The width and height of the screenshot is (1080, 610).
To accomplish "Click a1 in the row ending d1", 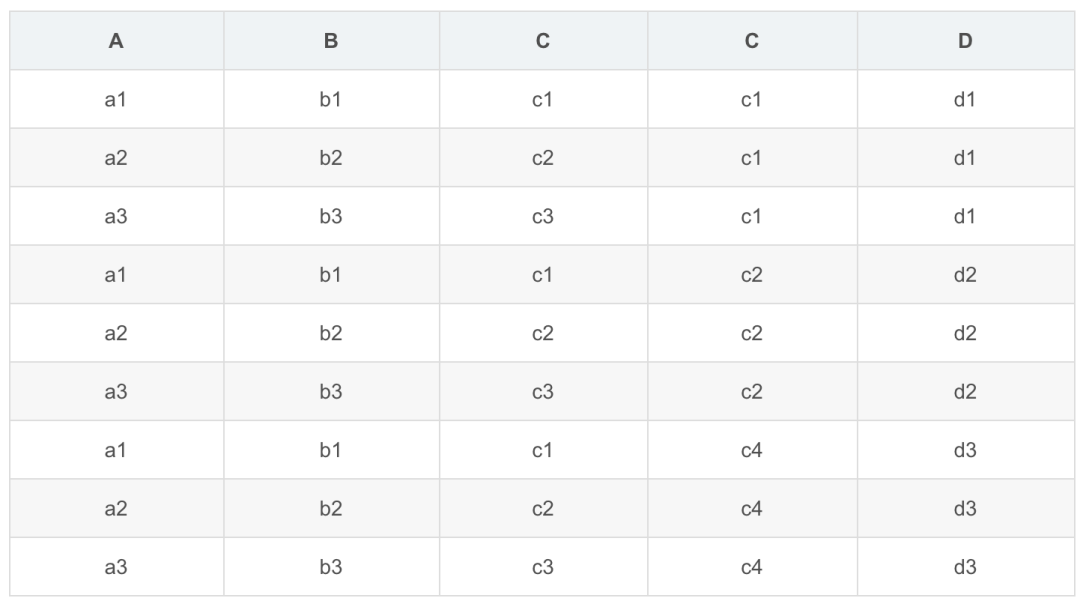I will click(x=116, y=100).
